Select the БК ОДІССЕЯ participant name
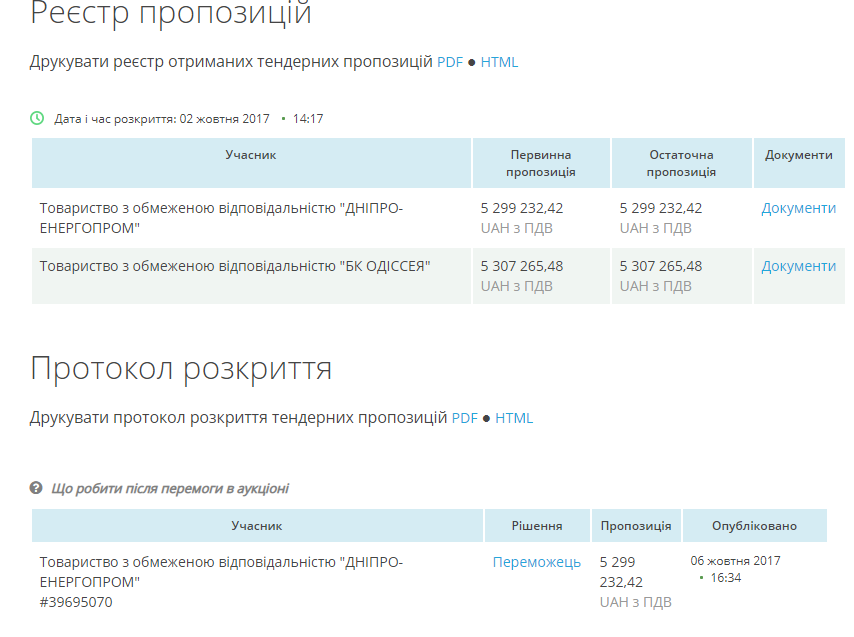 [235, 266]
